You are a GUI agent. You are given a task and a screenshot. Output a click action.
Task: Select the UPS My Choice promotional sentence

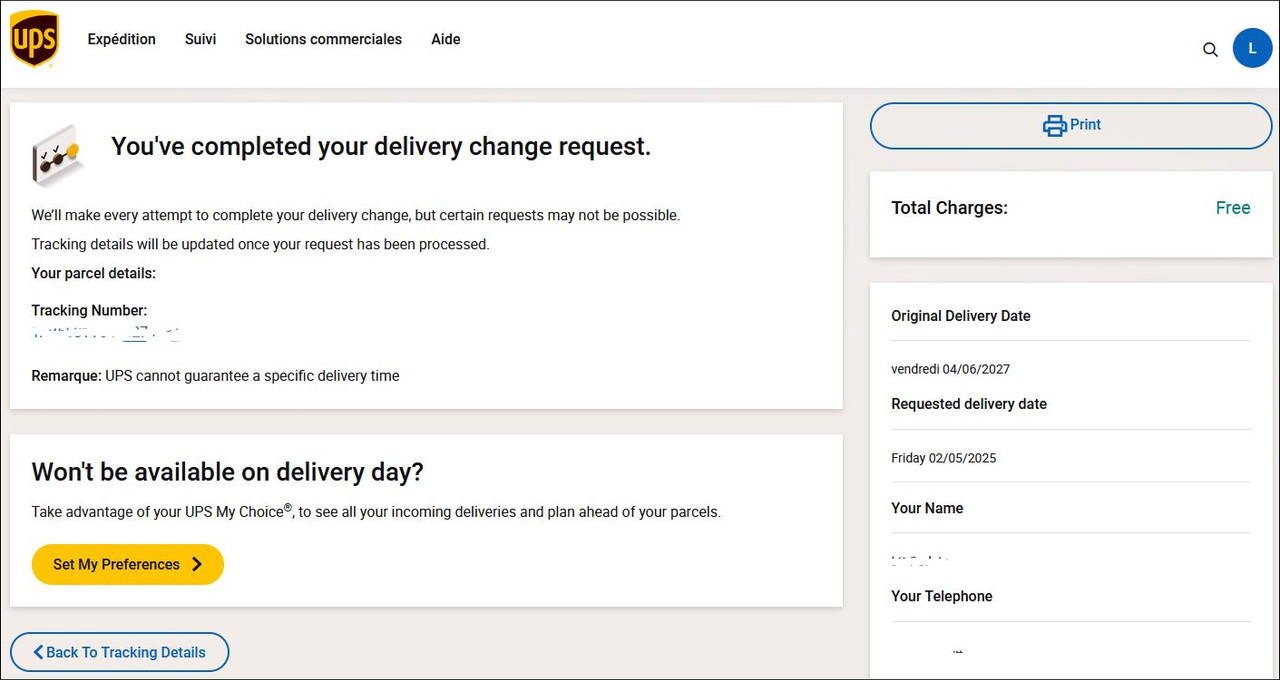point(376,511)
